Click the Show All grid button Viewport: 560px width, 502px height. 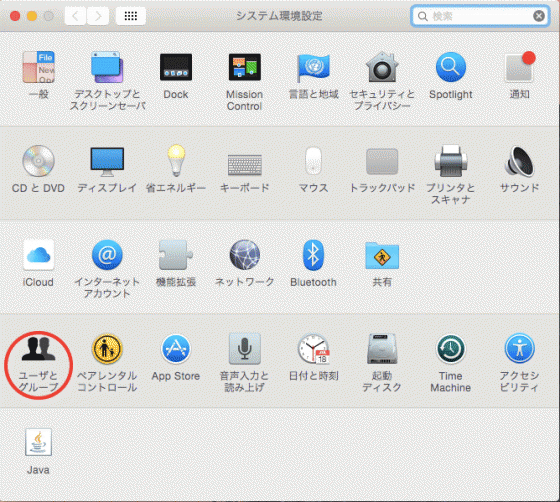pos(131,16)
